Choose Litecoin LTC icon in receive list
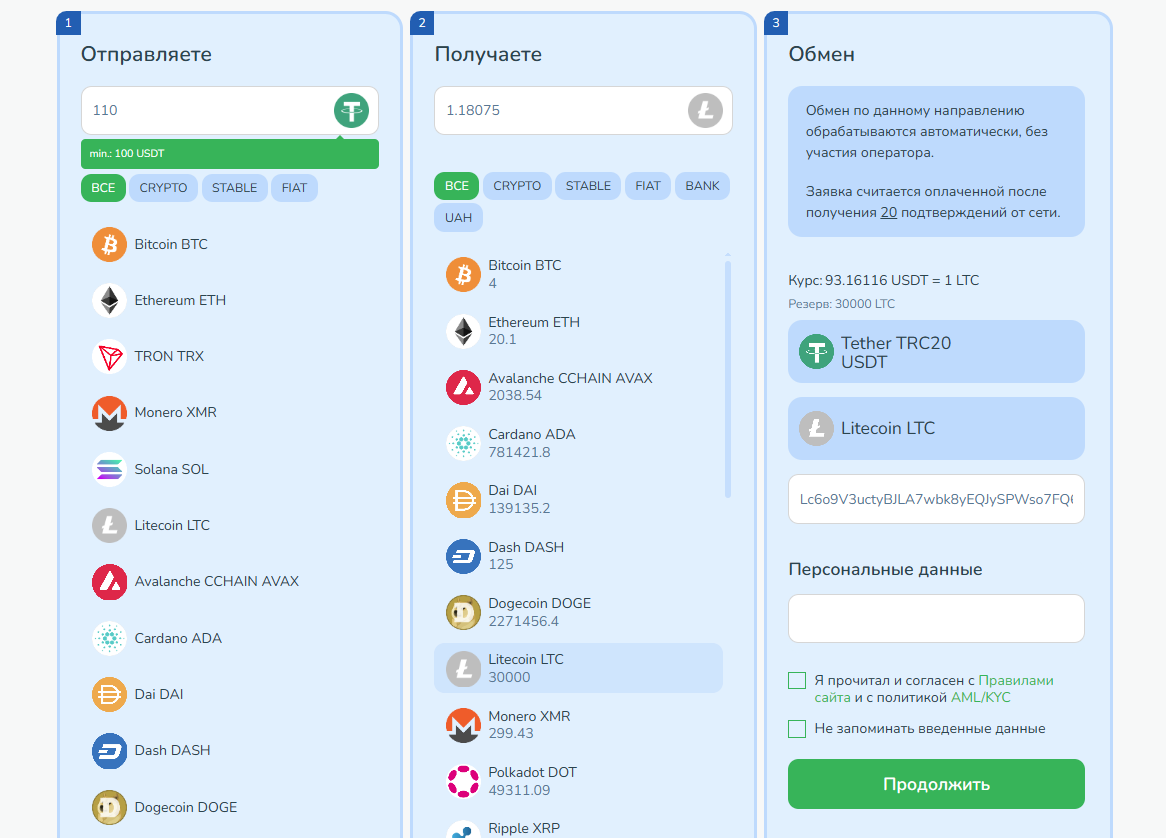 tap(463, 668)
